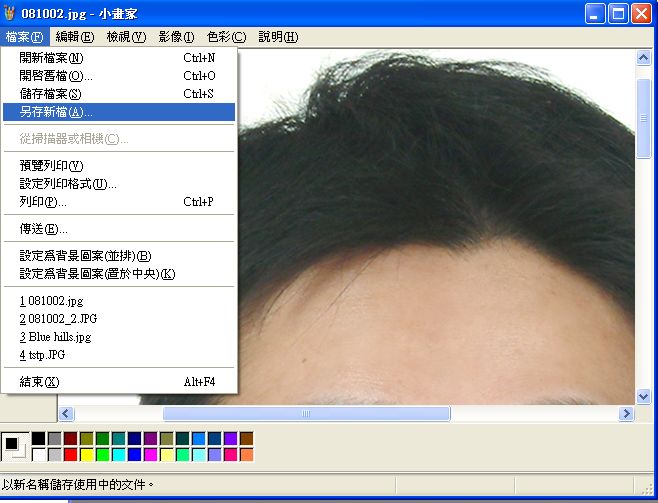
Task: Click the horizontal scrollbar left arrow
Action: (66, 413)
